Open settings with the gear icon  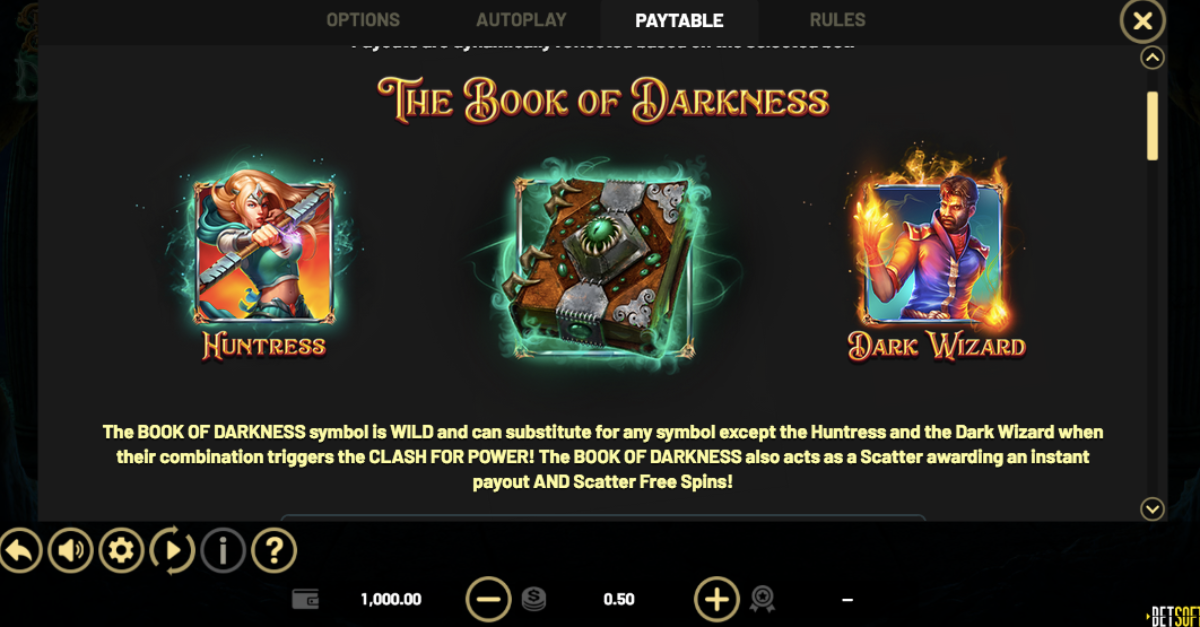(121, 550)
